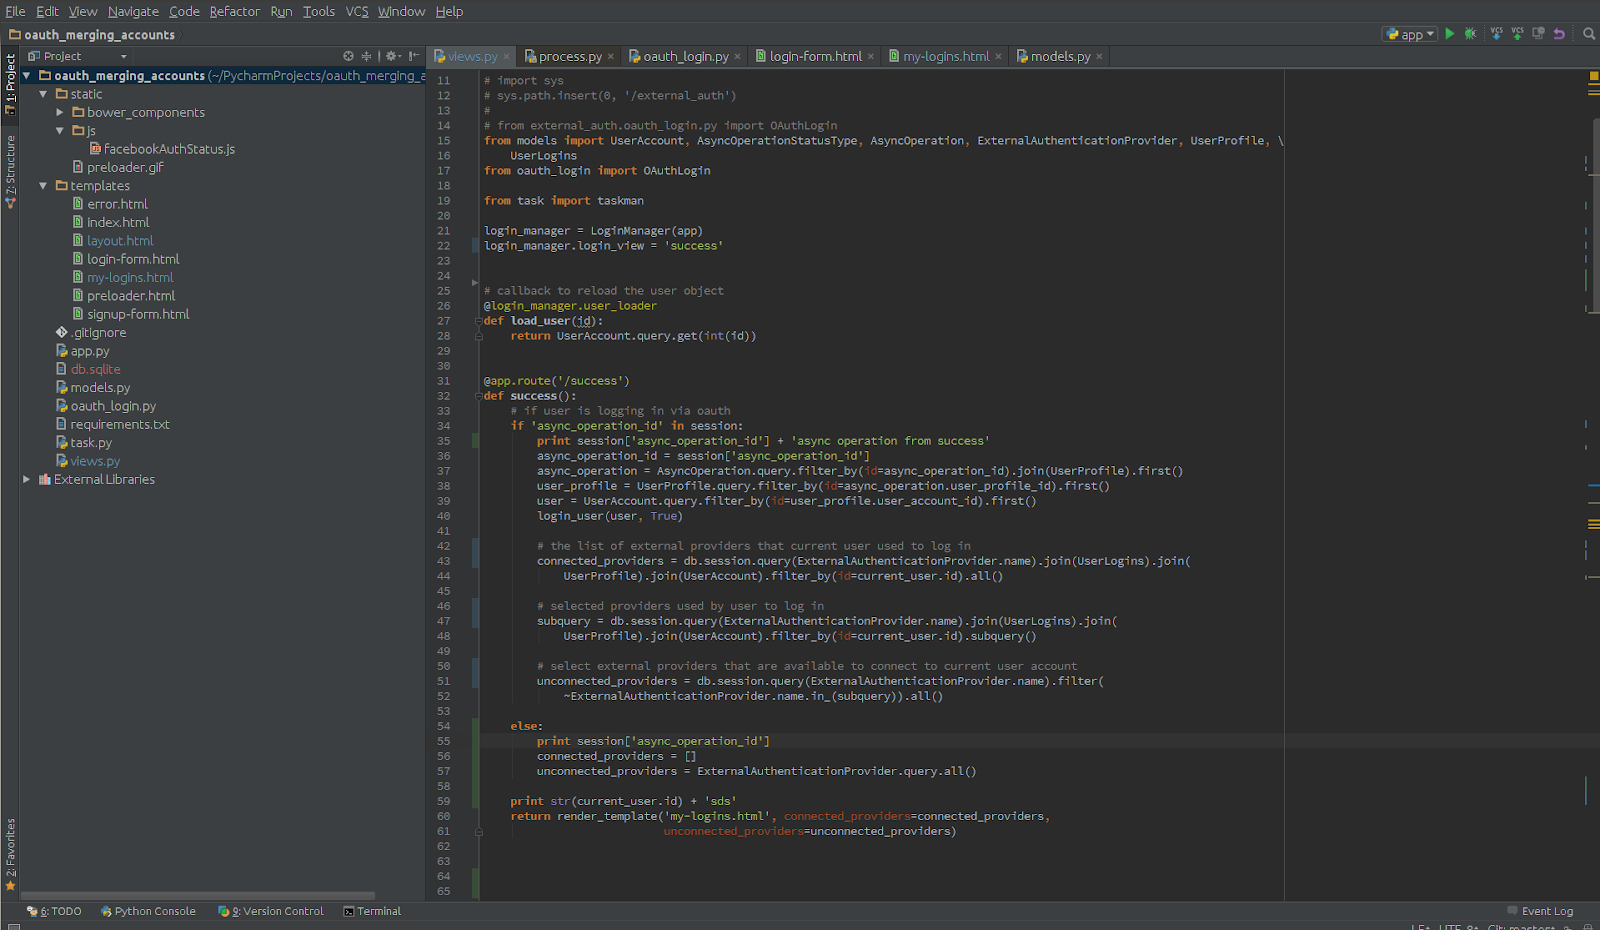The image size is (1600, 930).
Task: Run the app configuration
Action: tap(1450, 34)
